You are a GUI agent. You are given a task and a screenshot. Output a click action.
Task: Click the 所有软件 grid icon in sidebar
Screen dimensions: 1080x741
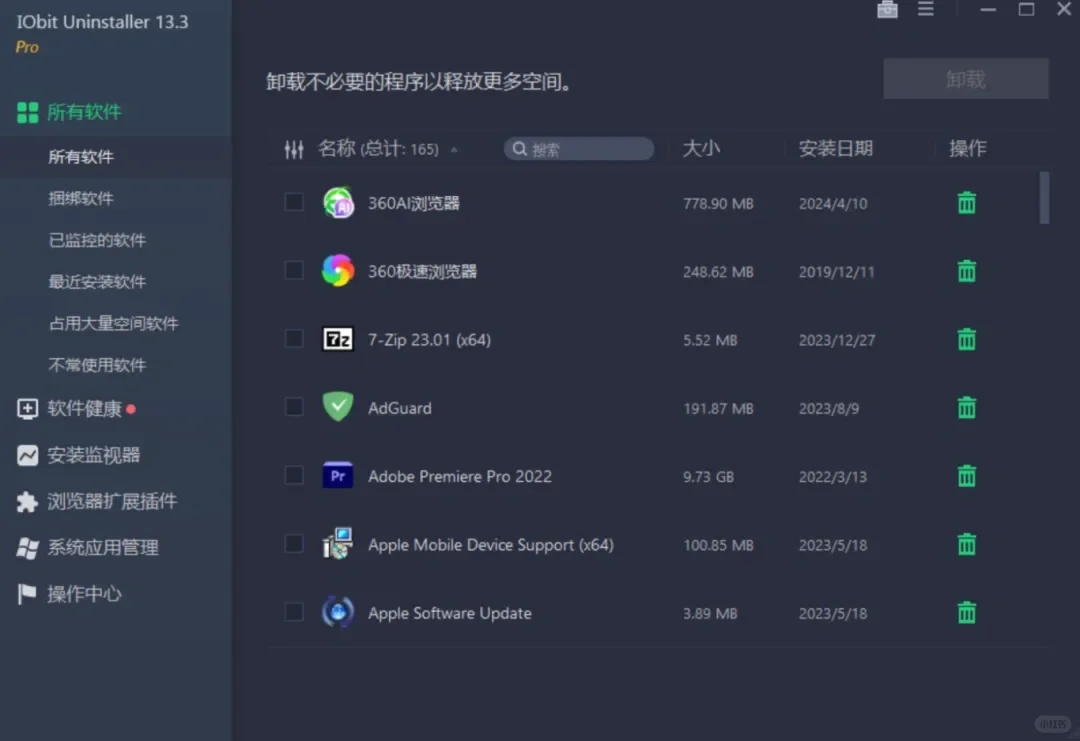27,112
